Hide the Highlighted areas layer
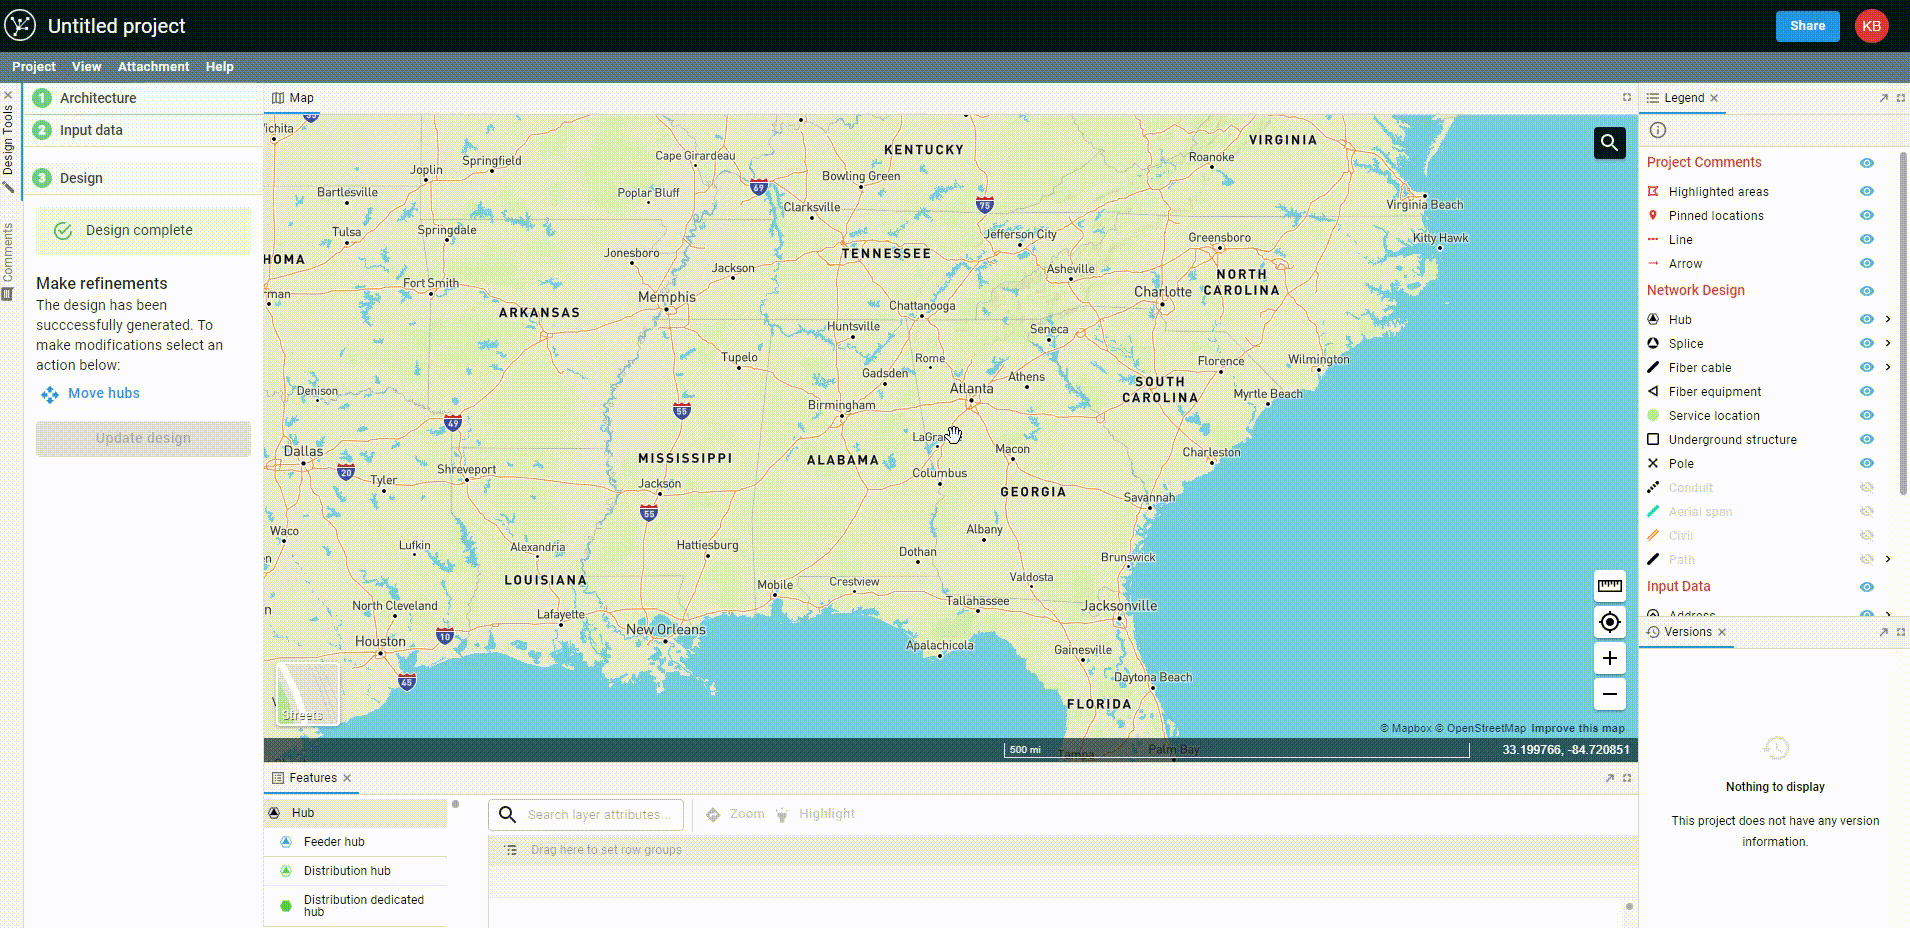 tap(1866, 191)
